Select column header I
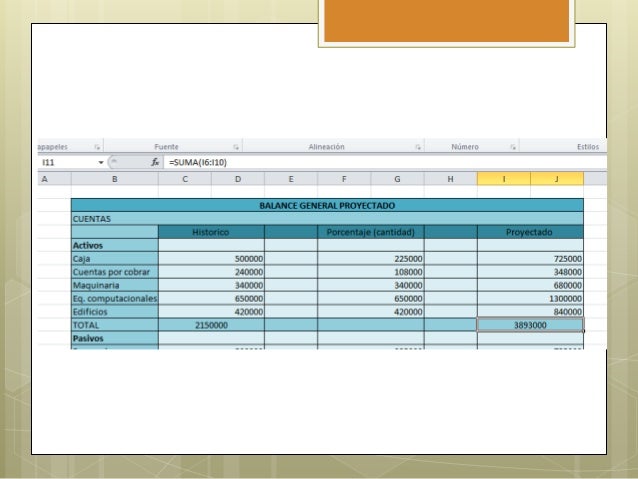The image size is (638, 479). 504,179
